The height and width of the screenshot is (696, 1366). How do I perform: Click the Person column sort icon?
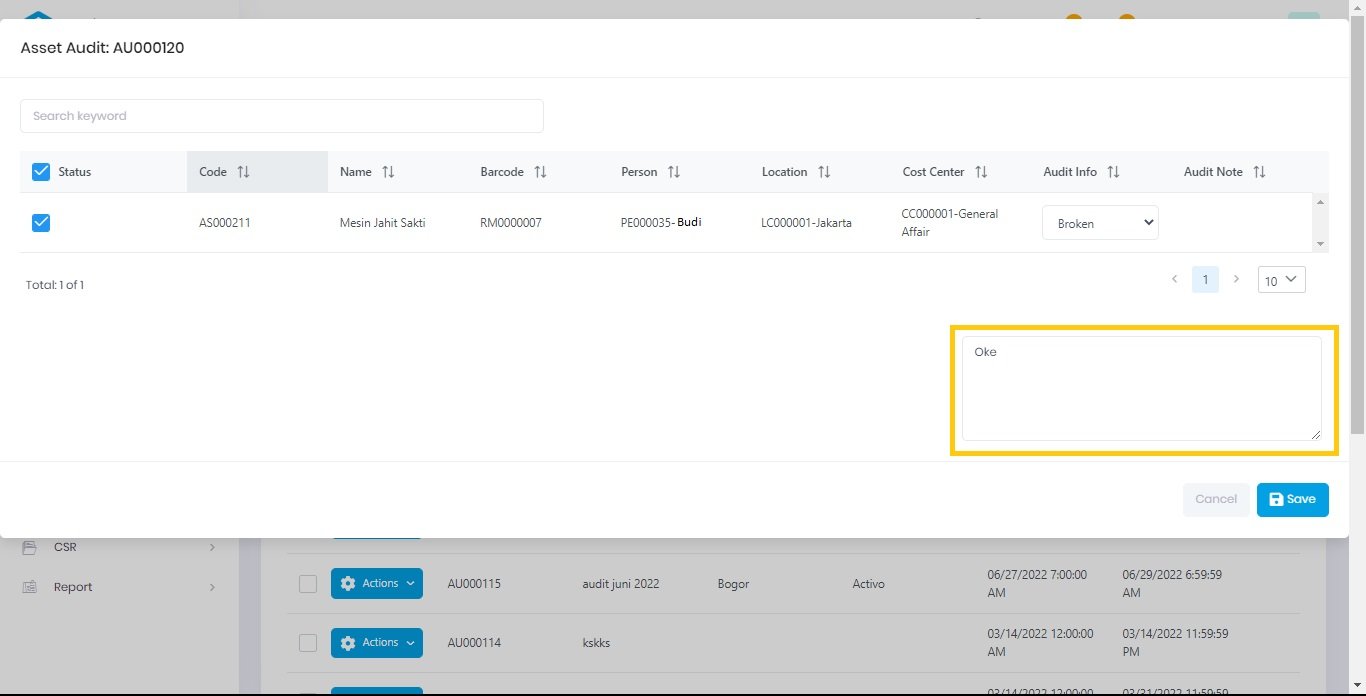click(x=674, y=172)
